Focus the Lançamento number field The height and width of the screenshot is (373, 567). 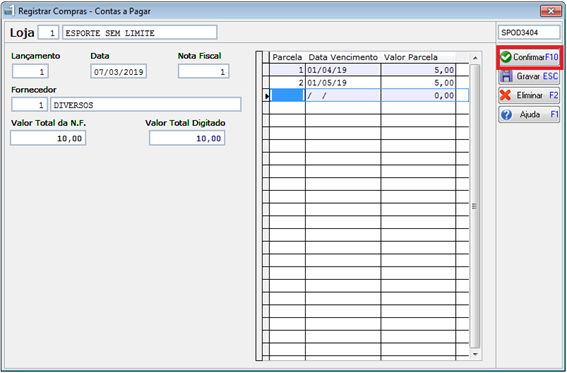coord(30,72)
